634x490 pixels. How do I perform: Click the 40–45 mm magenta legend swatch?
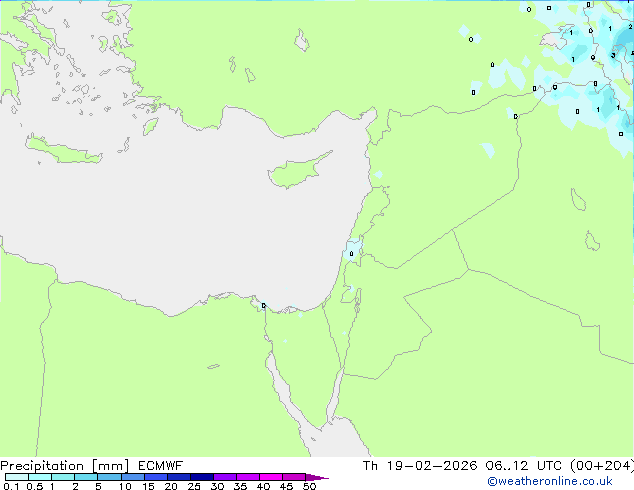271,477
